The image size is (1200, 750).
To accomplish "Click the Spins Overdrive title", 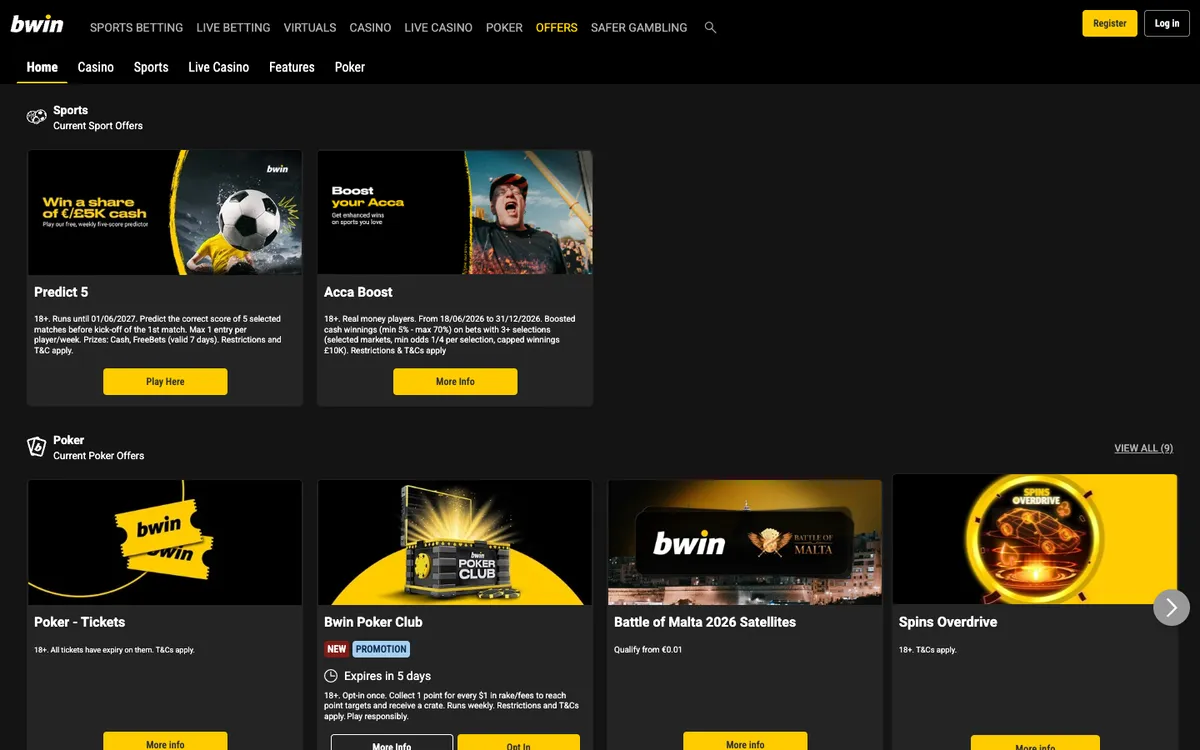I will click(948, 622).
